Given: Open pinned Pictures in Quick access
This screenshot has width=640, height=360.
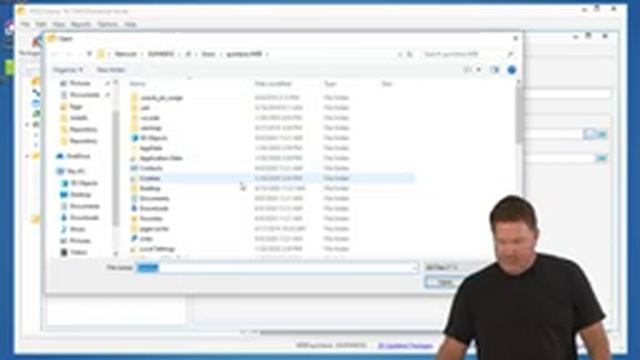Looking at the screenshot, I should [x=80, y=83].
